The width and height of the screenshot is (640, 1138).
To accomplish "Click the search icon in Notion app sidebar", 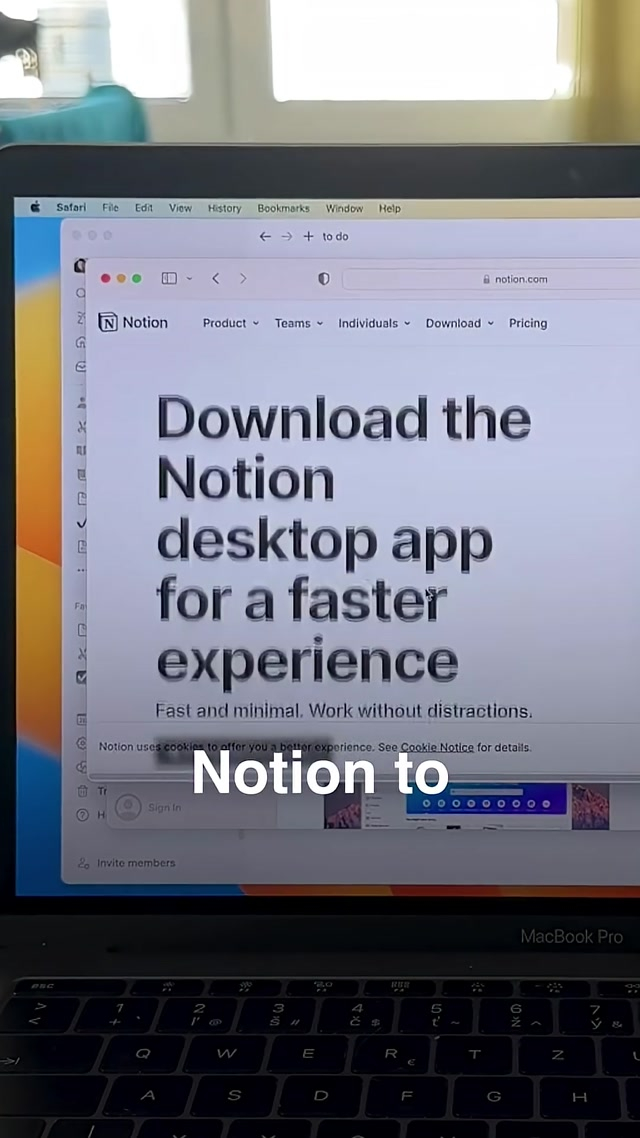I will (81, 293).
